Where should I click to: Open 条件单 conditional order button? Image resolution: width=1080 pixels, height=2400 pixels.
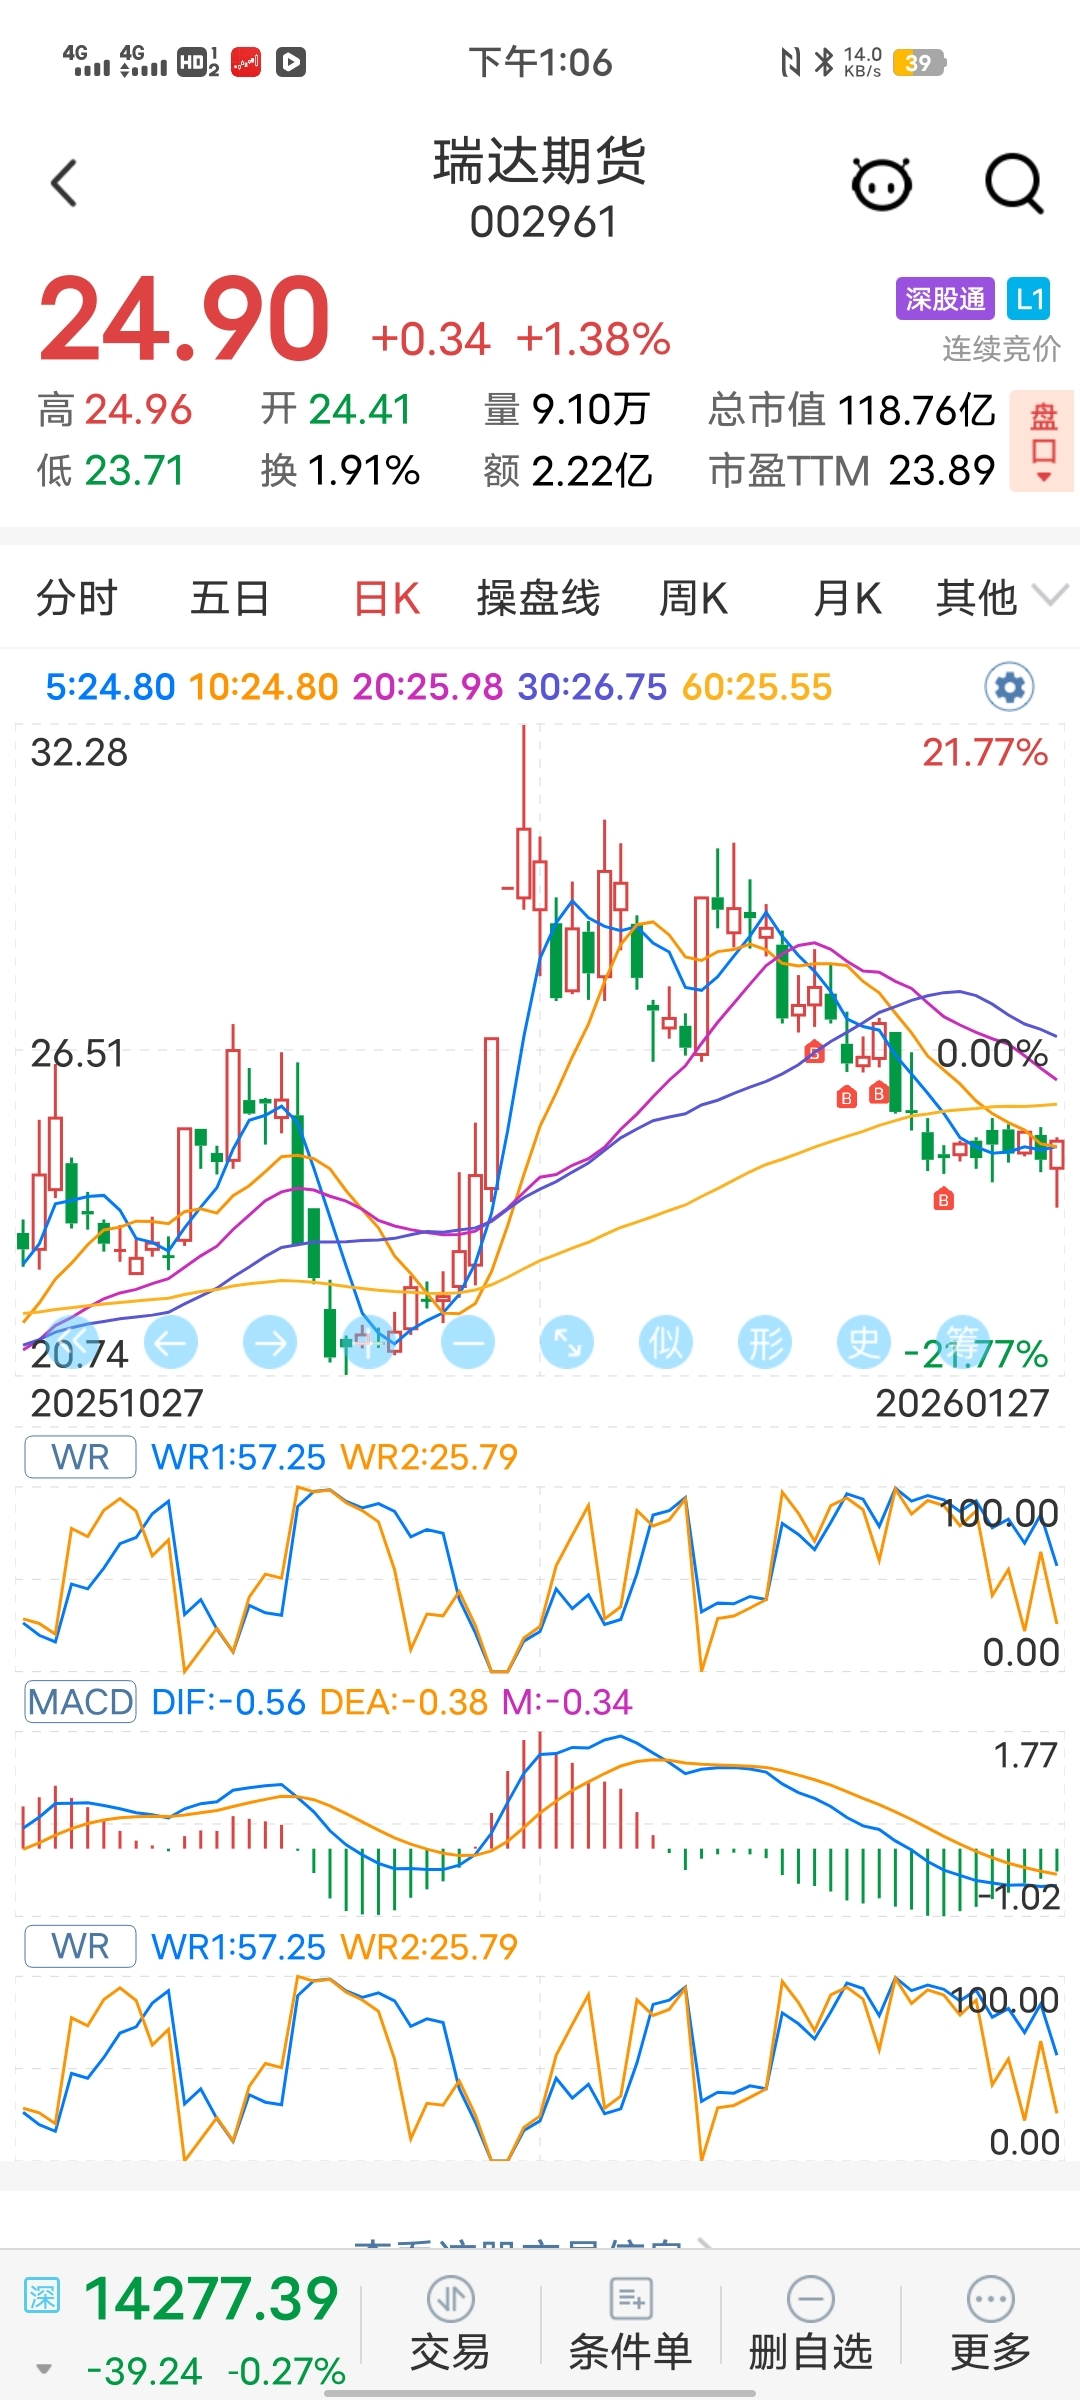coord(630,2324)
